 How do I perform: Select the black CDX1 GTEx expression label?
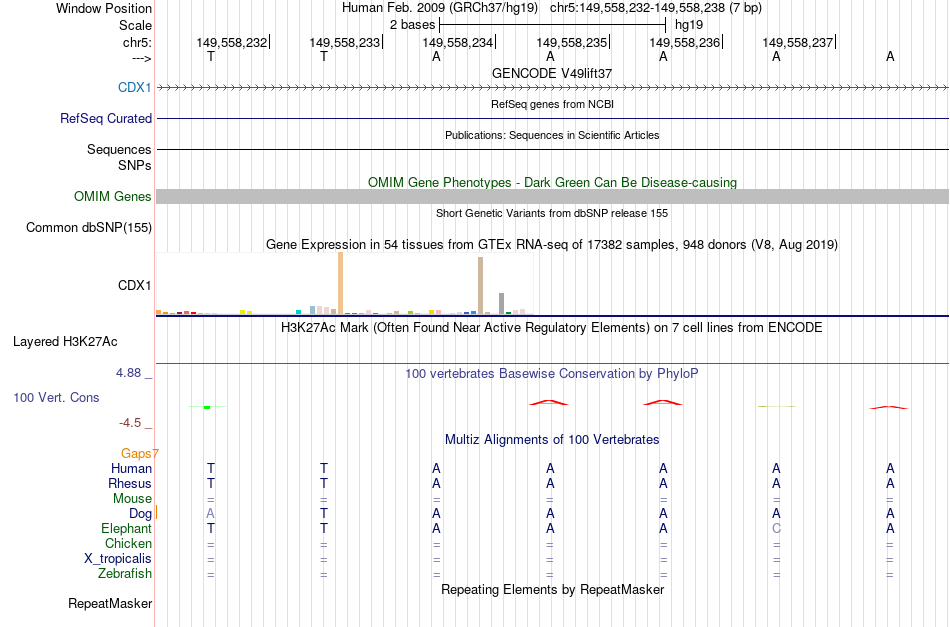pyautogui.click(x=135, y=285)
